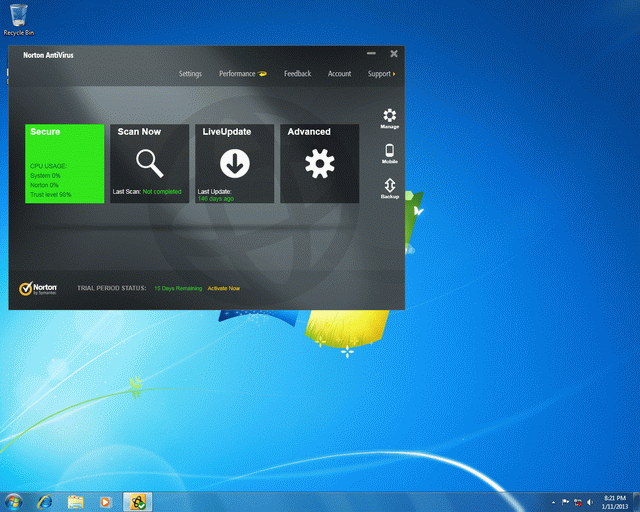Click Trust level 98% text
640x512 pixels.
click(51, 195)
